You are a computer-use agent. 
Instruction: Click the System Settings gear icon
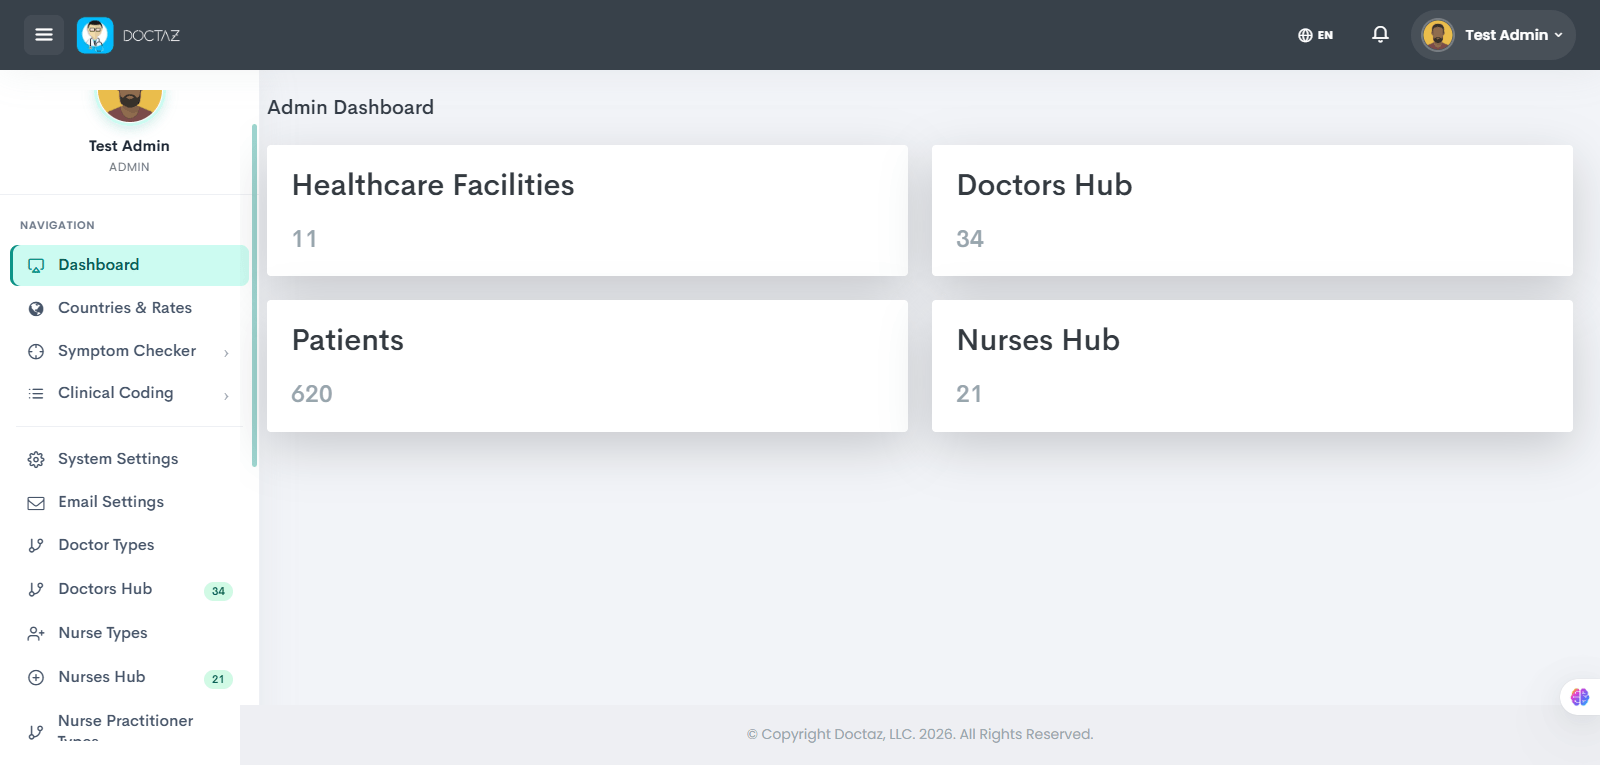click(36, 460)
